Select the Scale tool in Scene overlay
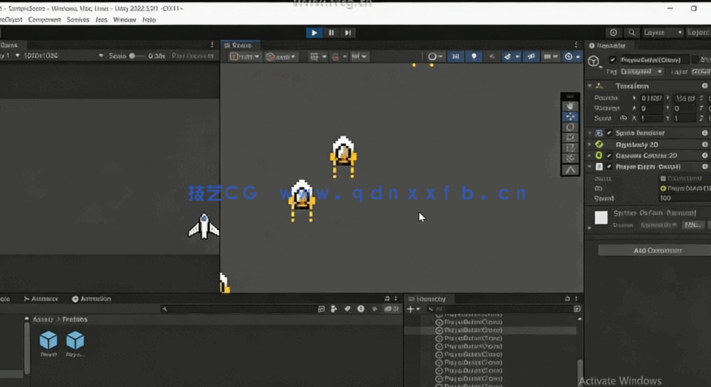Screen dimensions: 711x387 570,137
